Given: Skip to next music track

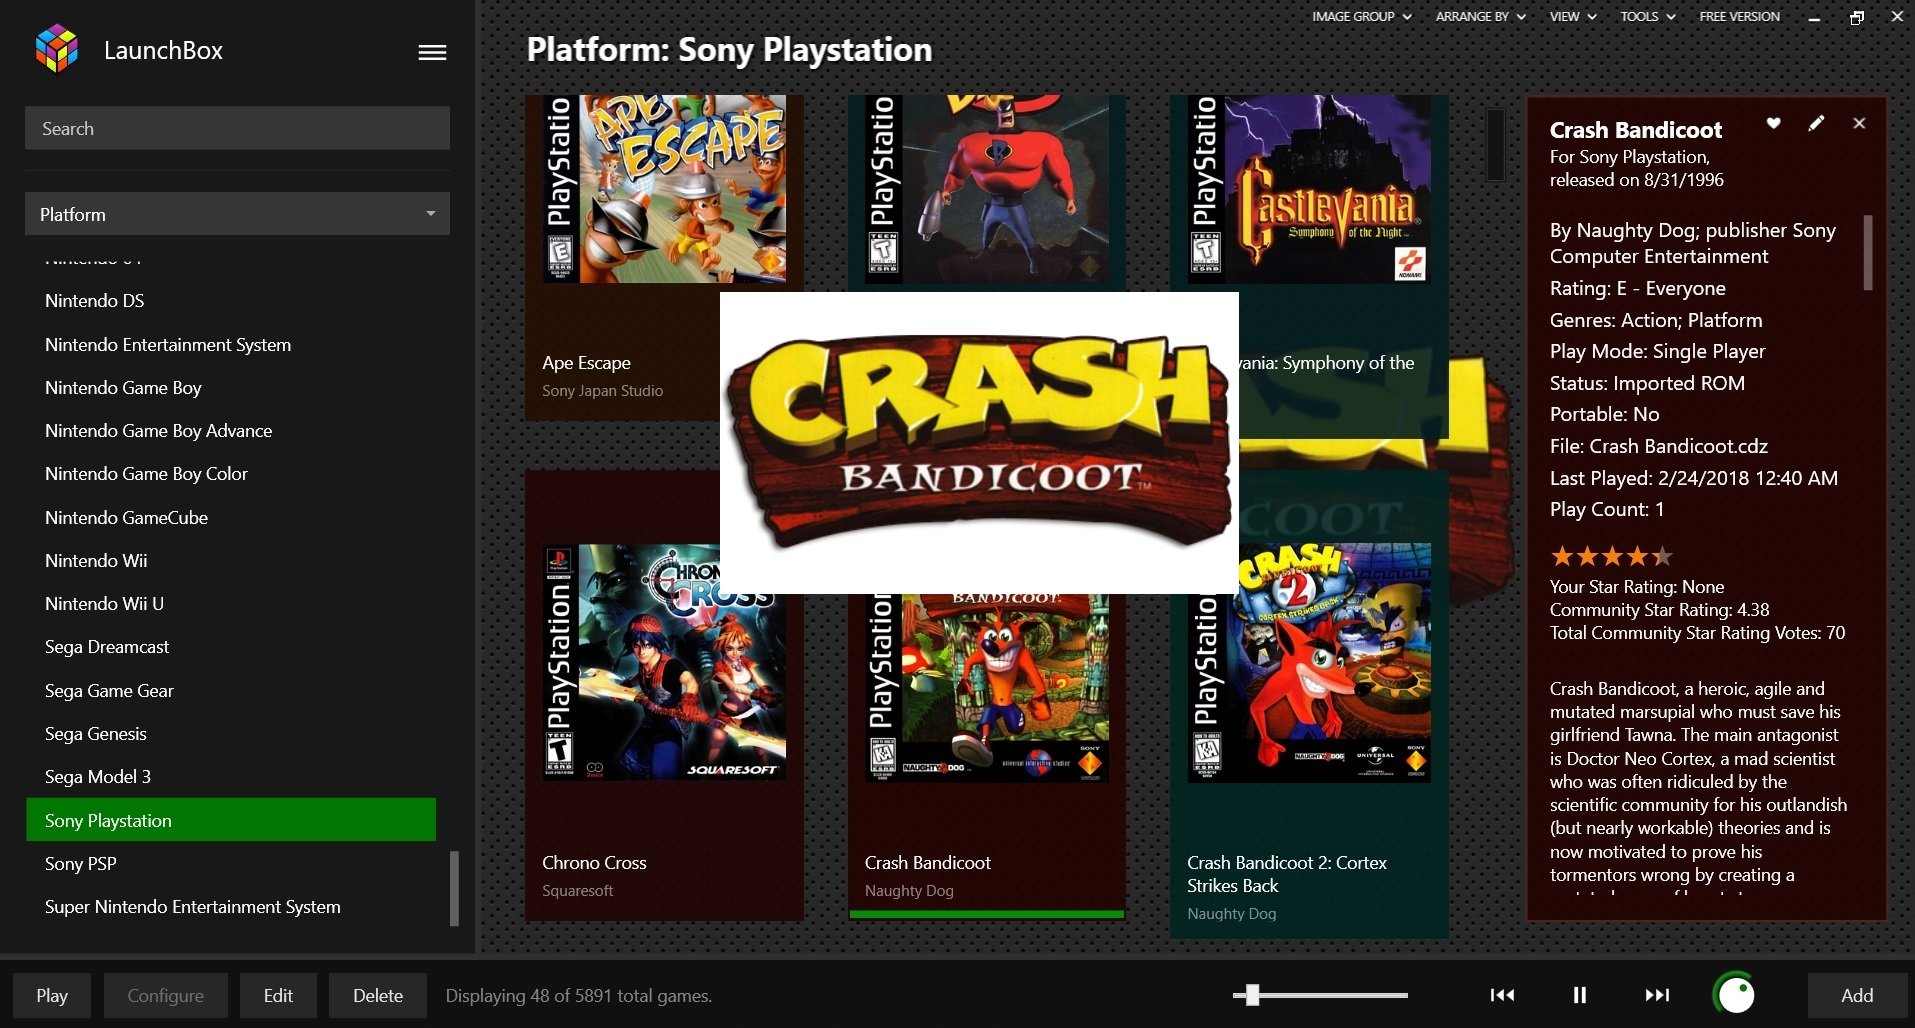Looking at the screenshot, I should 1657,995.
